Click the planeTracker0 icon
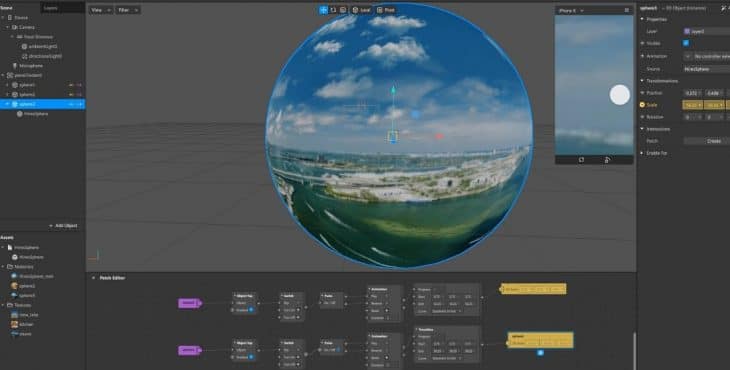The image size is (730, 370). coord(10,75)
